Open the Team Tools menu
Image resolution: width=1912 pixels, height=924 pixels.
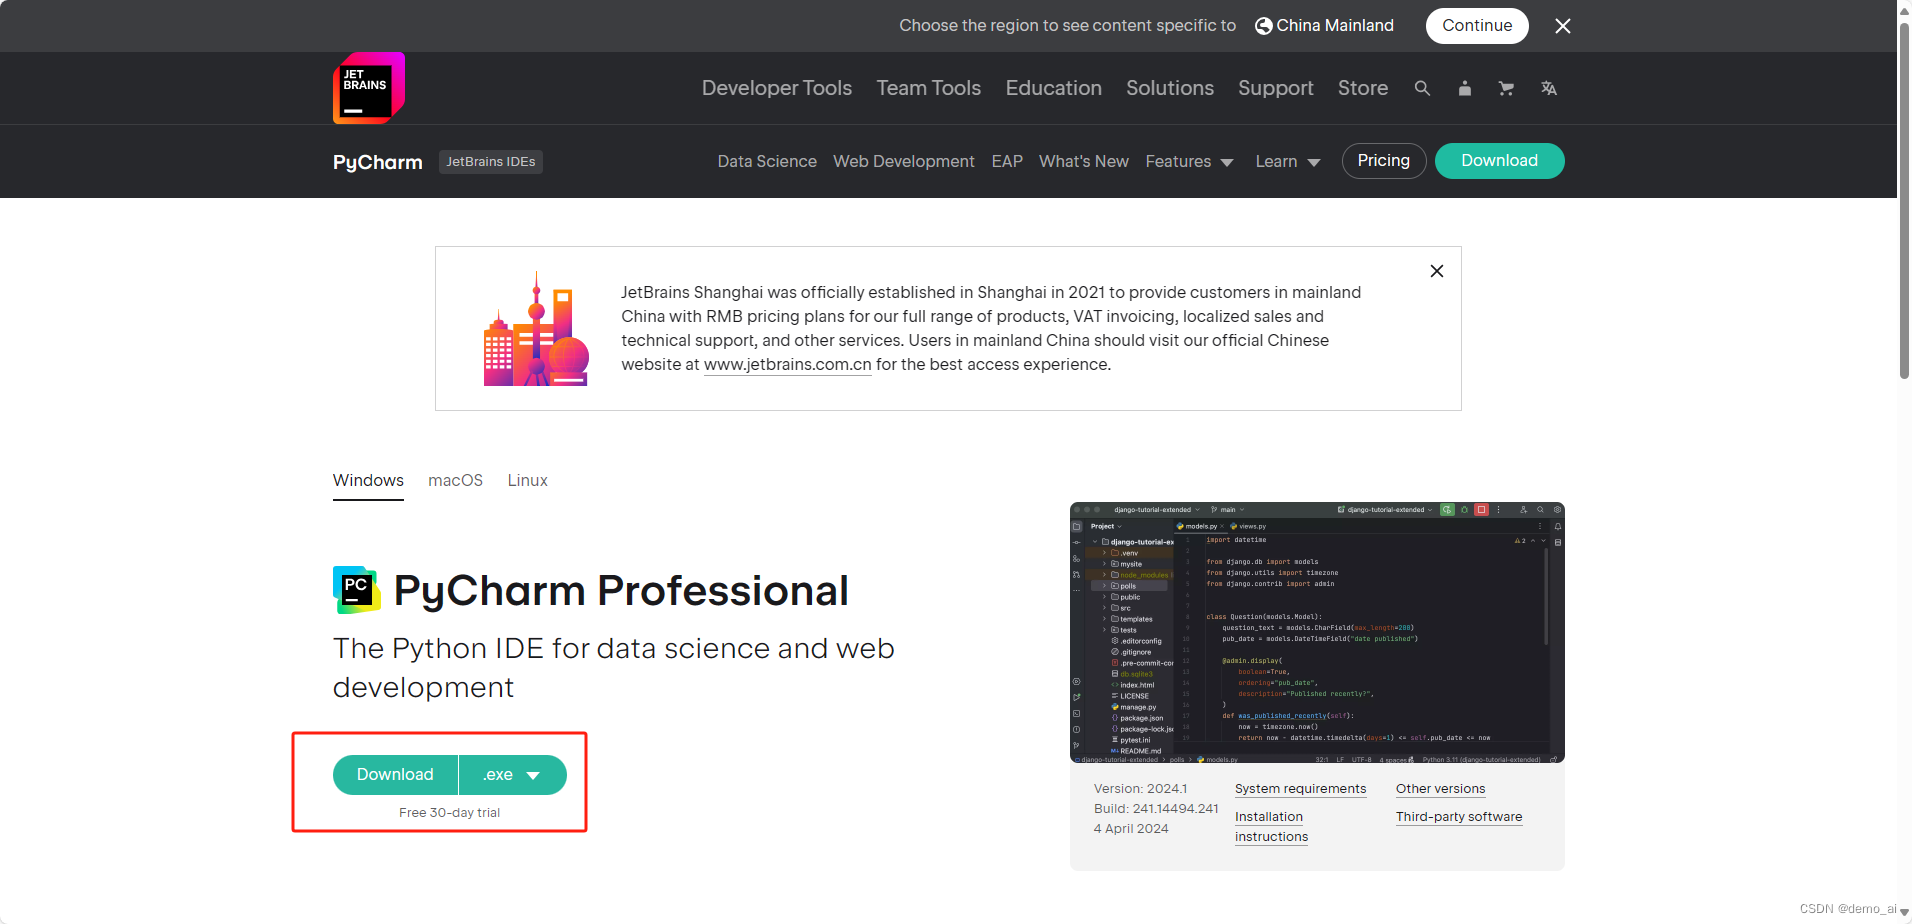click(x=929, y=88)
